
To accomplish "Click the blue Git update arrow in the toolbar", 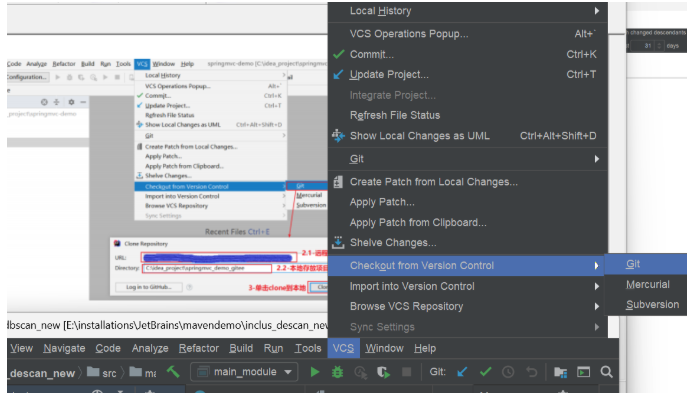I will coord(462,372).
